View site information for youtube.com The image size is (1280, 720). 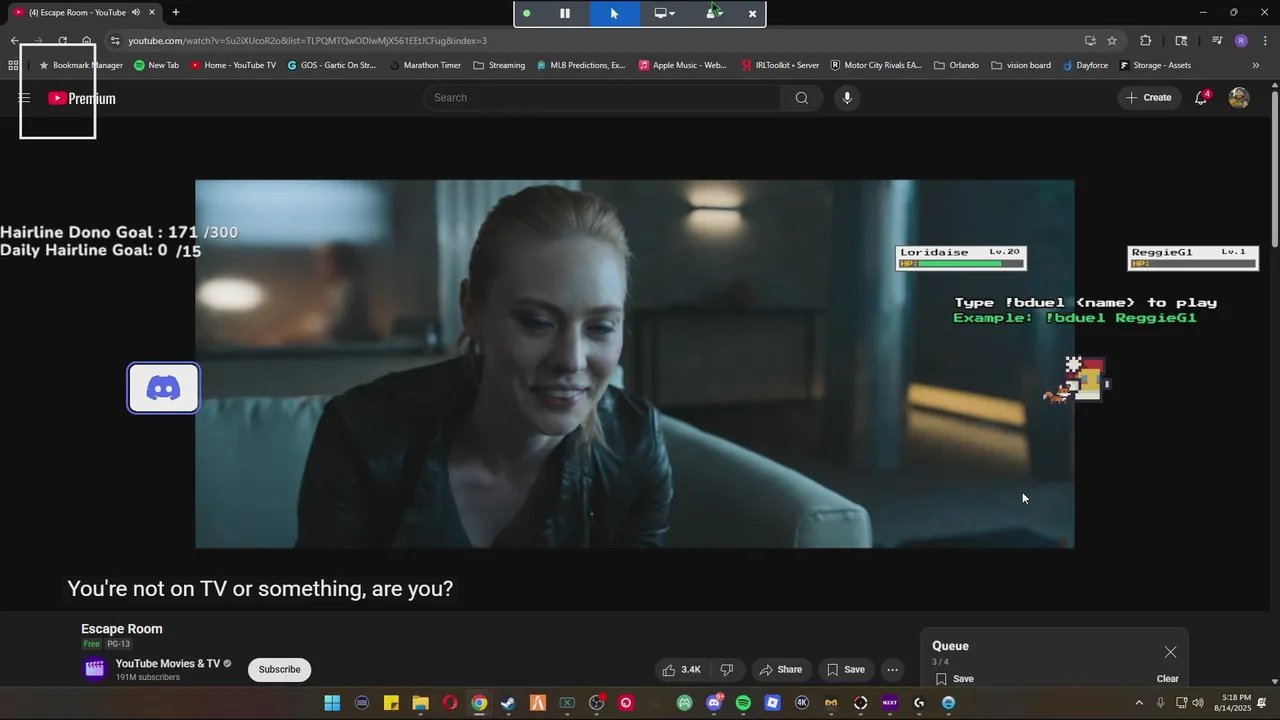pyautogui.click(x=115, y=41)
